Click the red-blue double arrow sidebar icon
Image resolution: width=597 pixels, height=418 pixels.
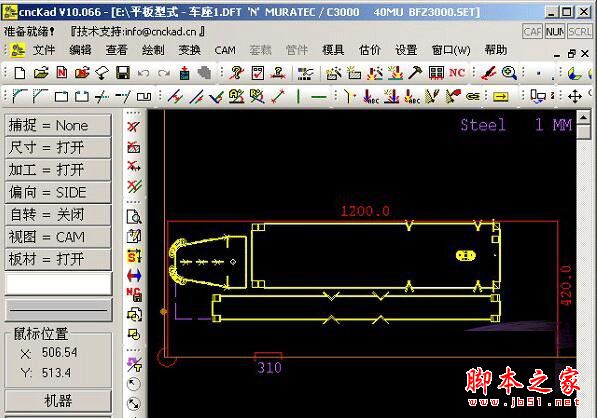pos(134,275)
